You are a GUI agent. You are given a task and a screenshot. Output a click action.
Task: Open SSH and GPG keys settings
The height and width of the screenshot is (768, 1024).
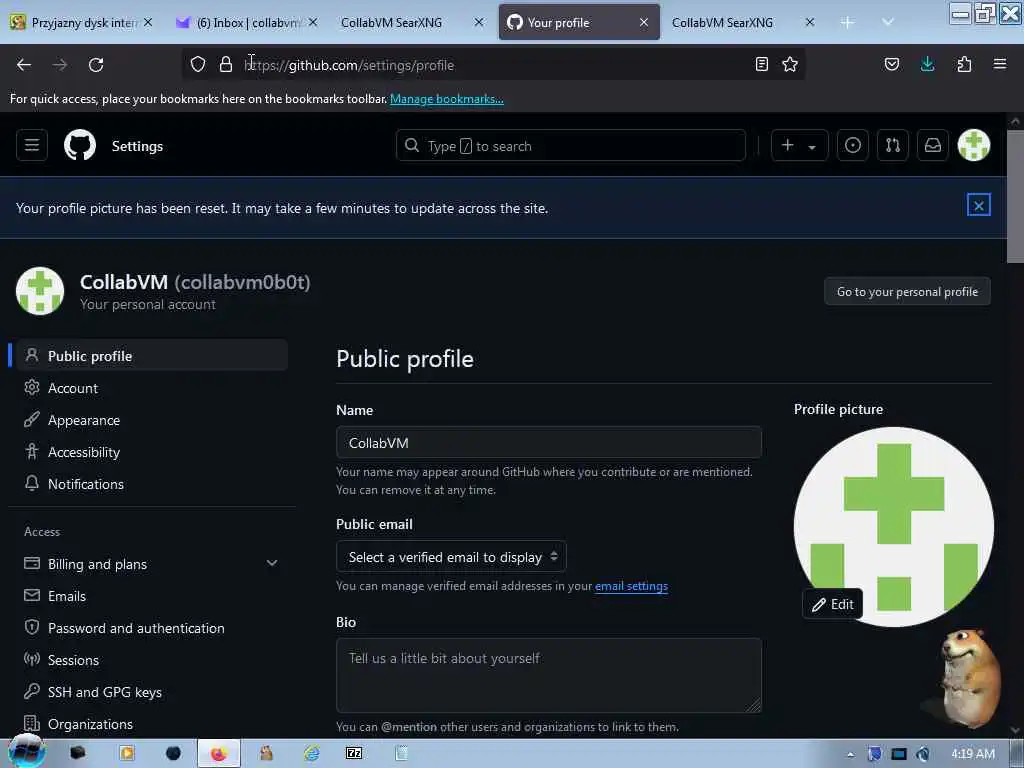(x=152, y=692)
